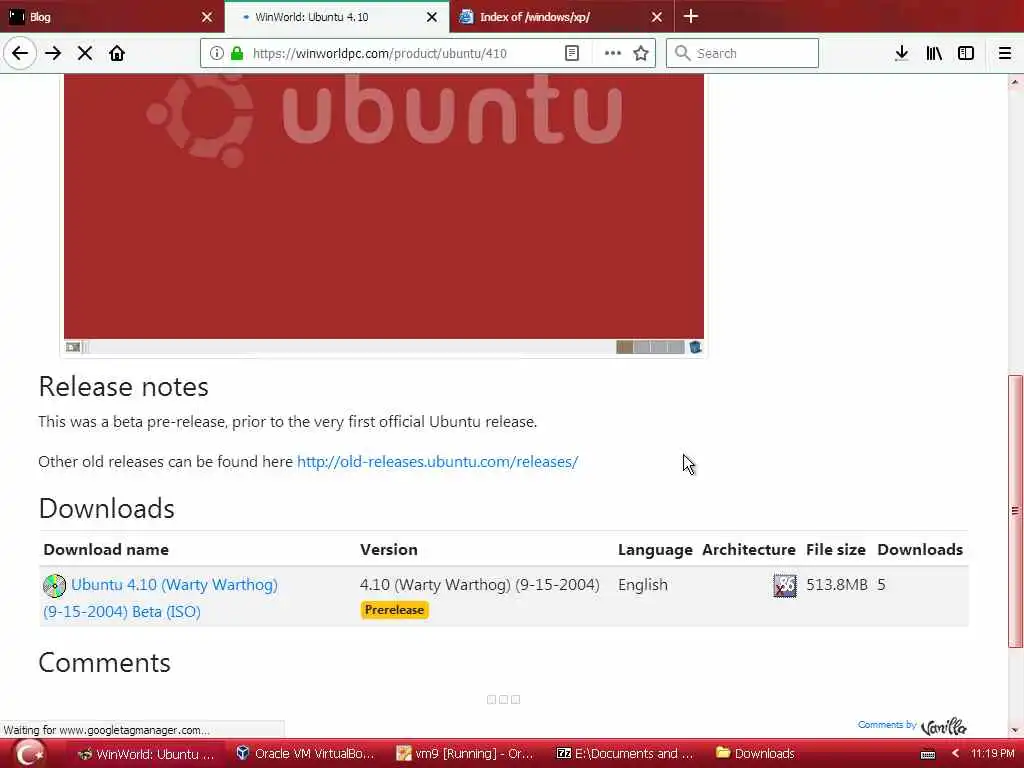
Task: Open the Library menu
Action: [x=934, y=53]
